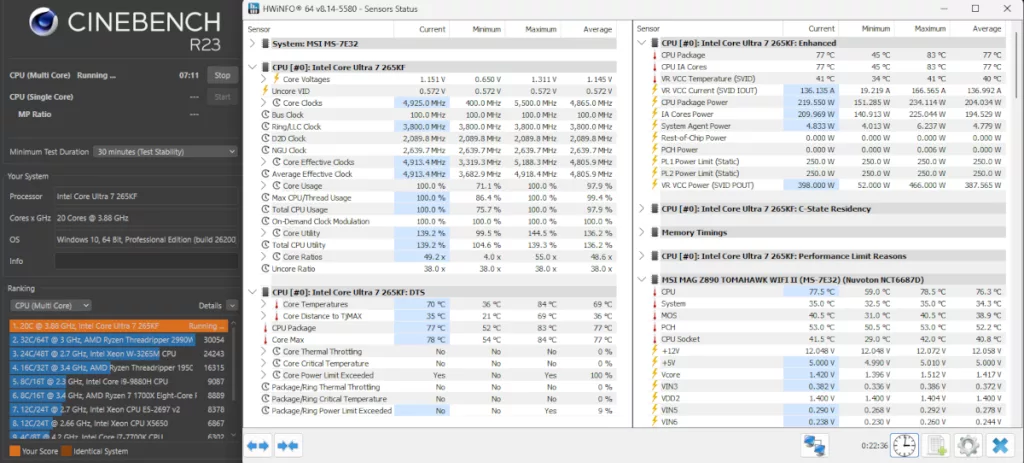
Task: Click chip icon beside Memory Timings
Action: pyautogui.click(x=654, y=232)
